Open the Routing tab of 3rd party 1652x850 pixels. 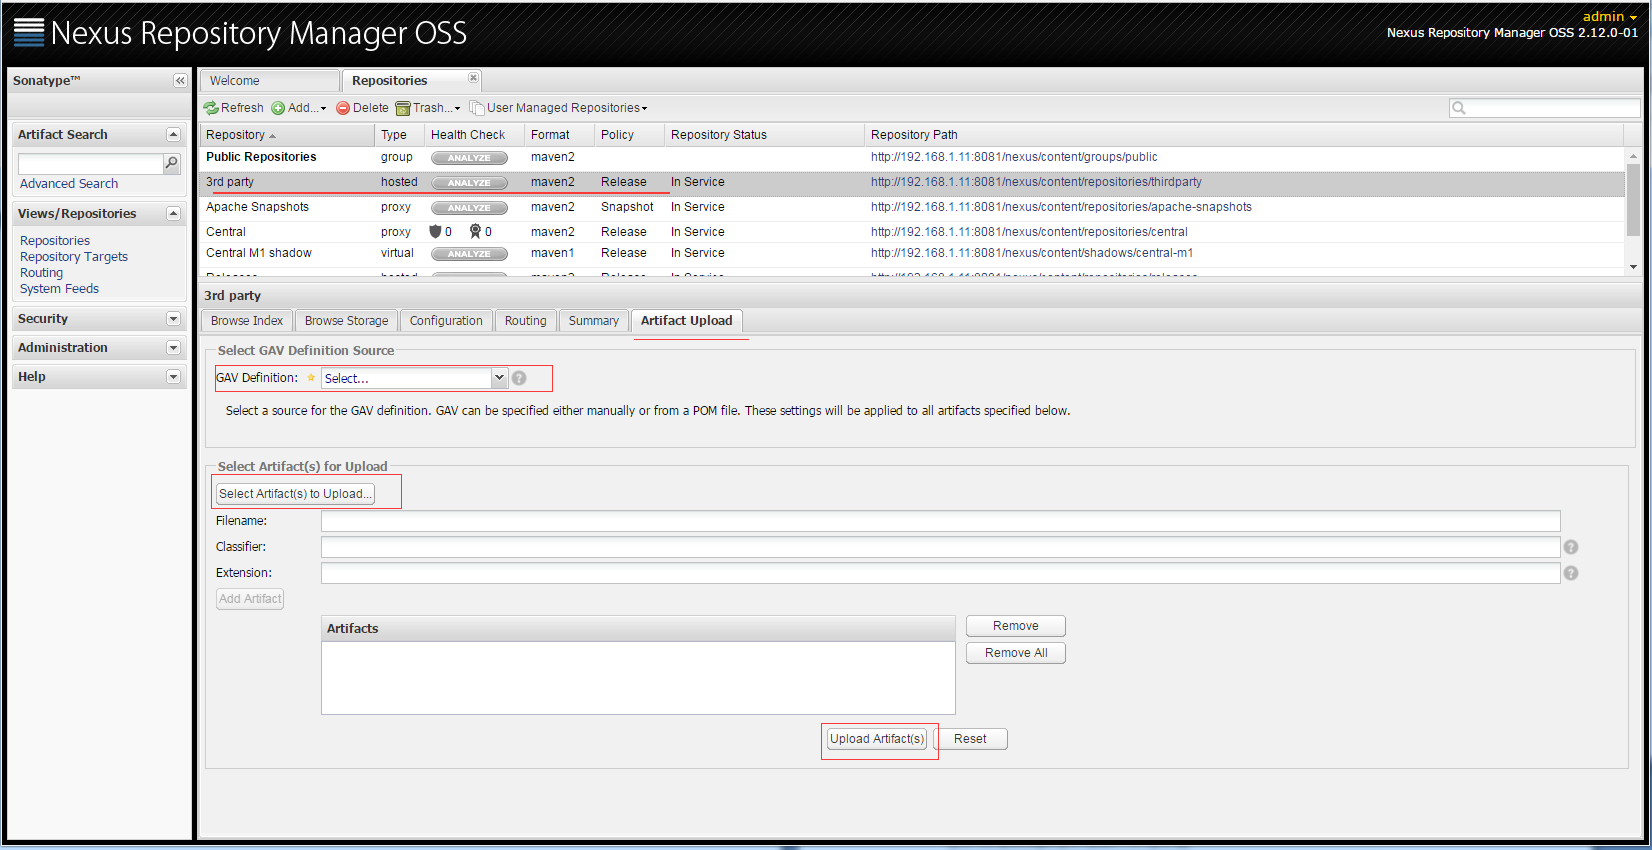[525, 321]
